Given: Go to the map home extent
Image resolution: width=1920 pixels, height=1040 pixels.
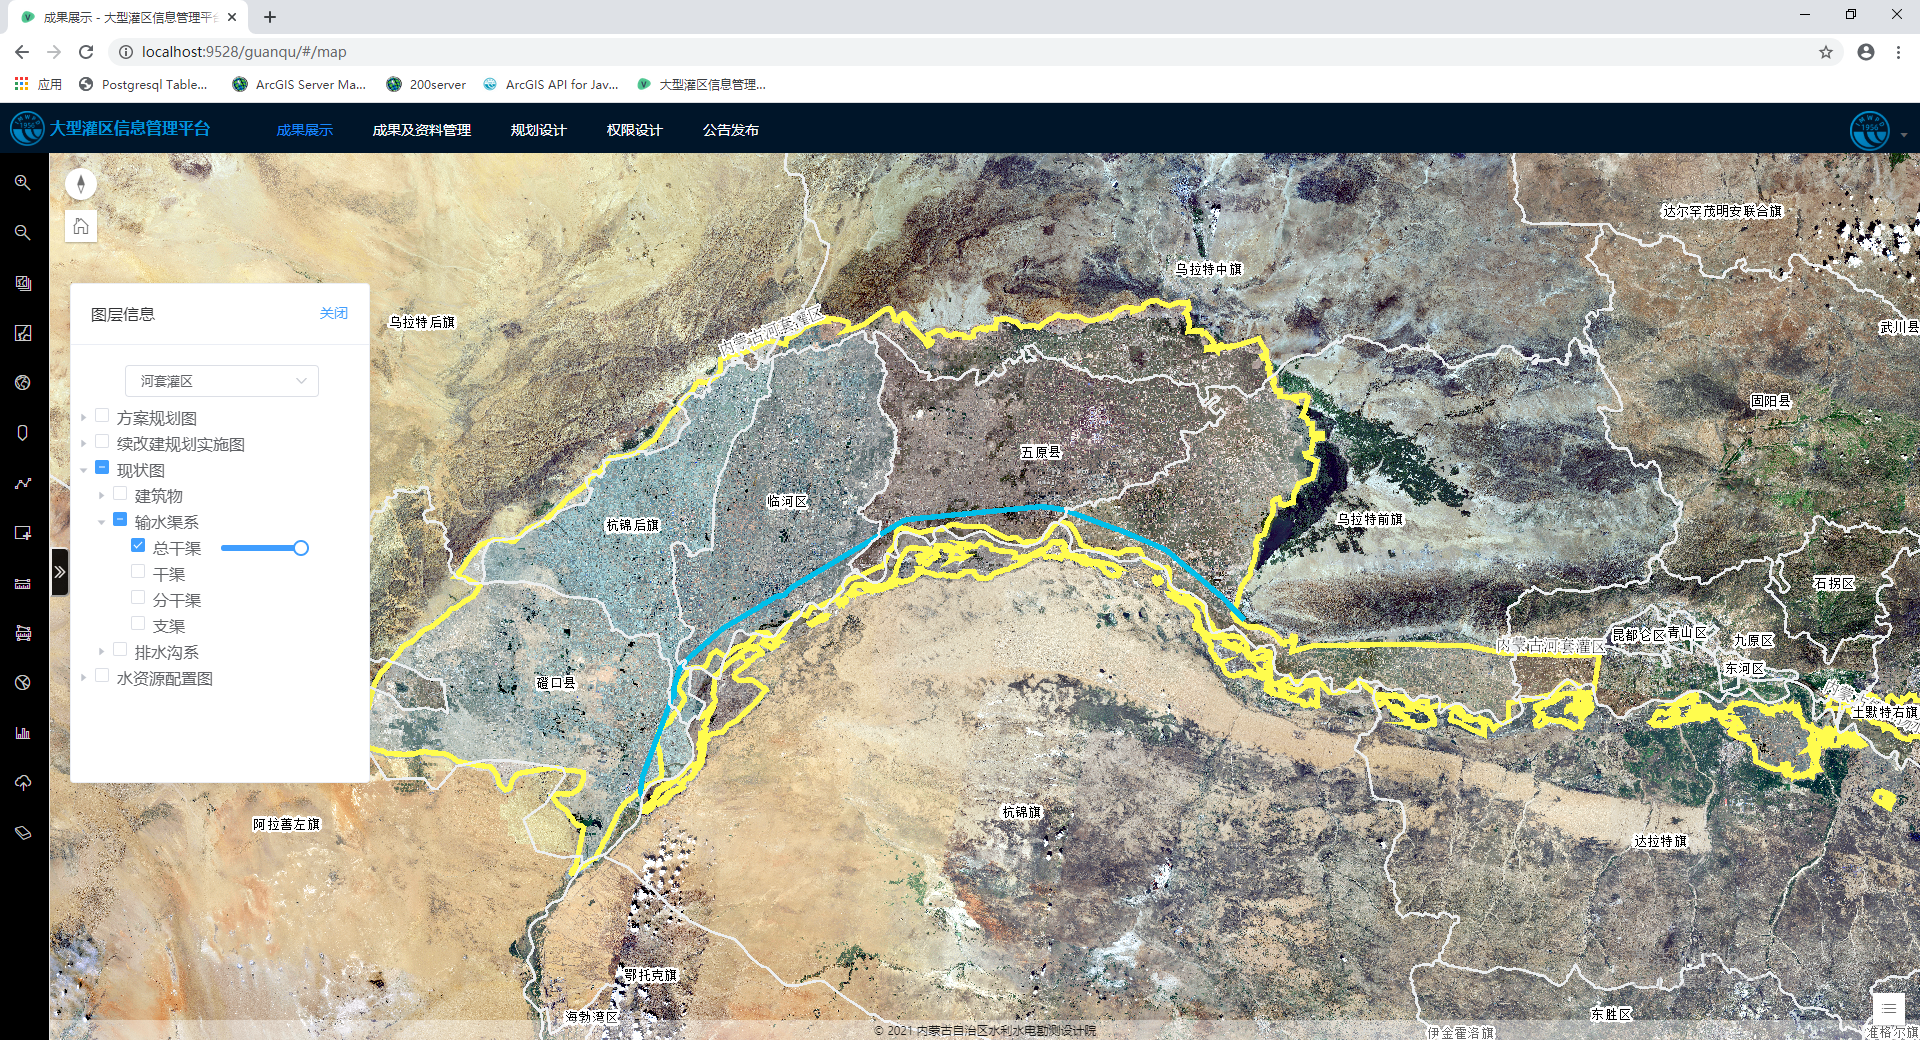Looking at the screenshot, I should [81, 226].
